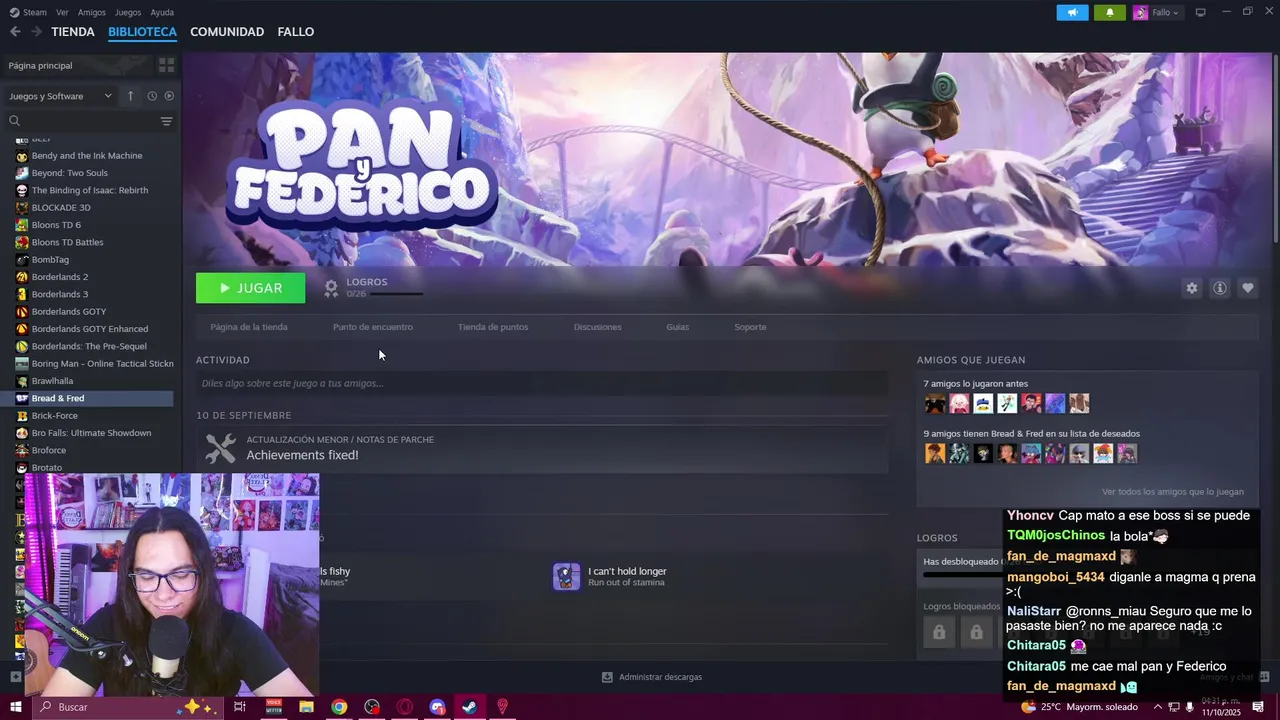Open Windows Task View icon
1280x720 pixels.
click(240, 707)
